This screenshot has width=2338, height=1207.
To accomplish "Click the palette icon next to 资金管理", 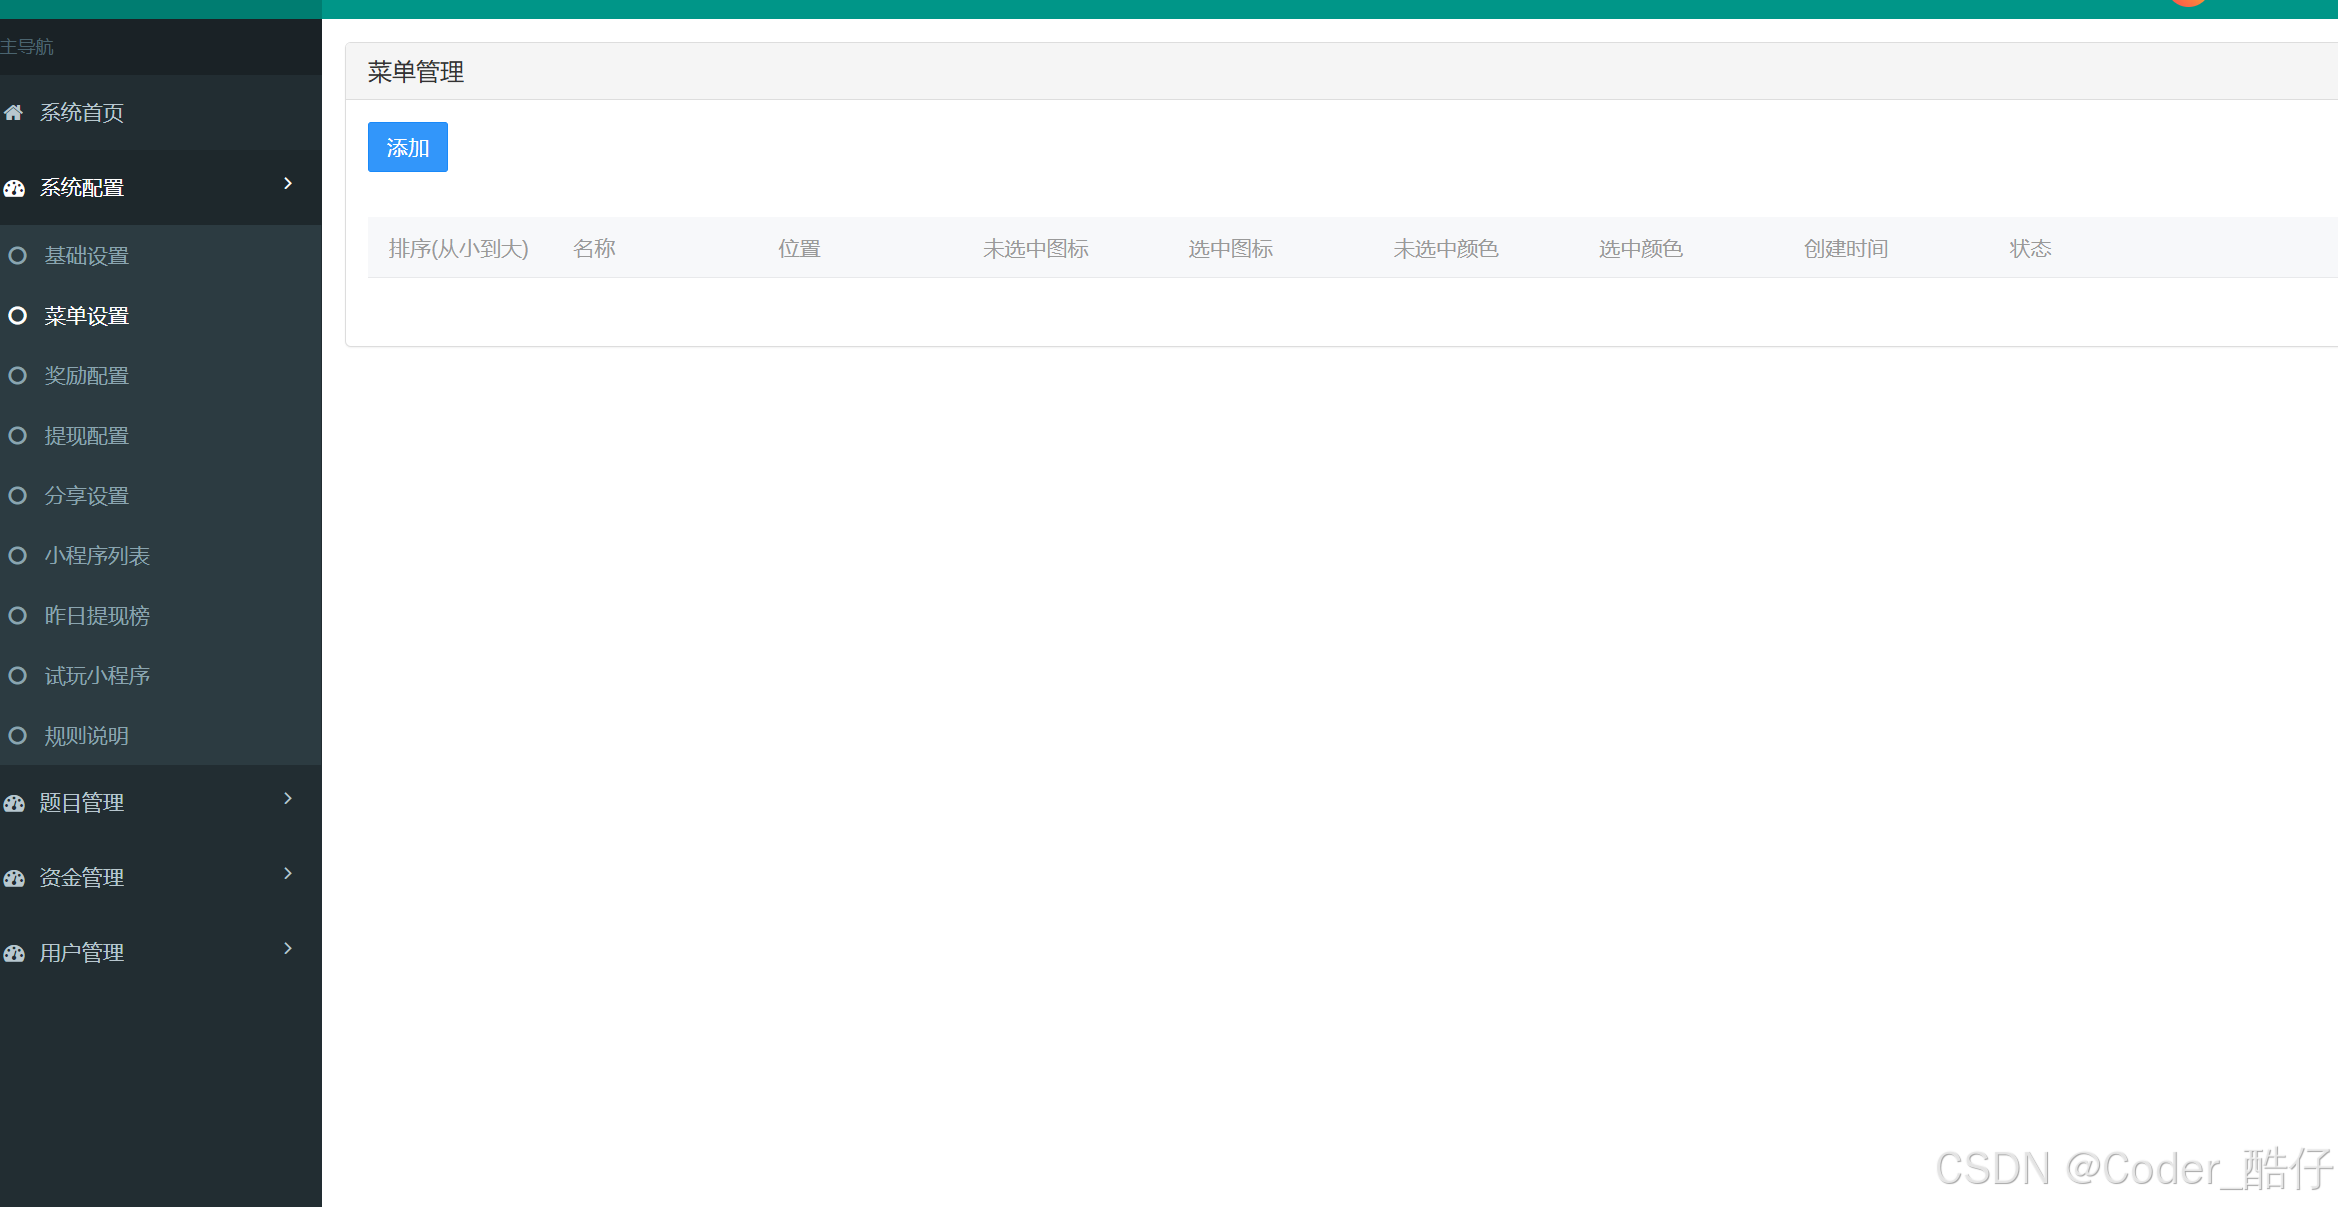I will pos(14,878).
